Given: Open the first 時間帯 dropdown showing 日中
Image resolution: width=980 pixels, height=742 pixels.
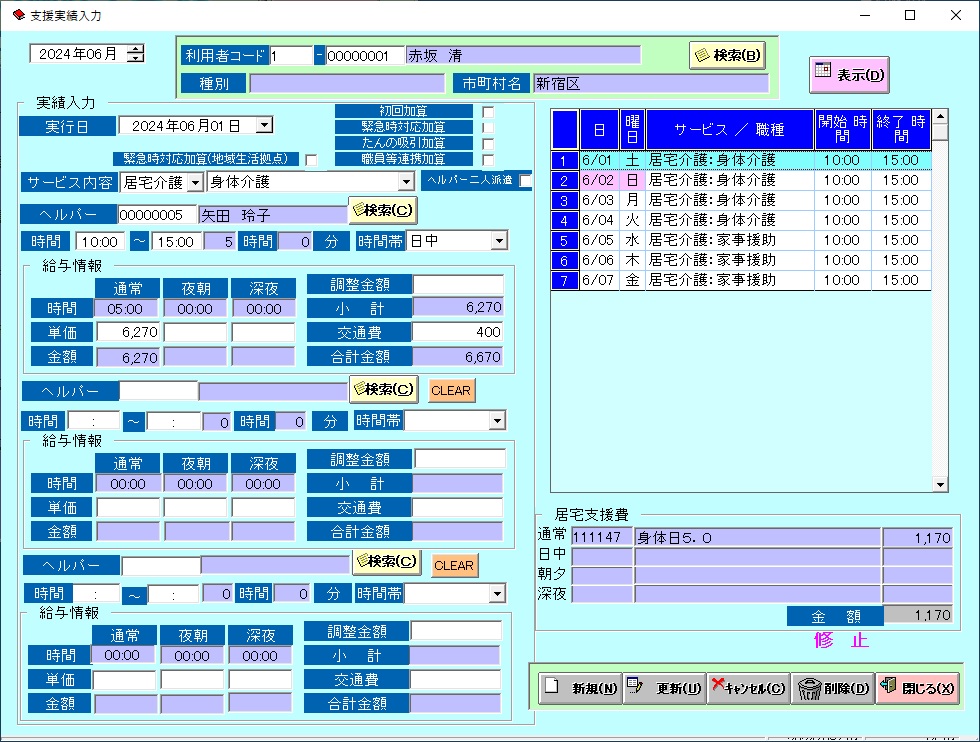Looking at the screenshot, I should (499, 241).
